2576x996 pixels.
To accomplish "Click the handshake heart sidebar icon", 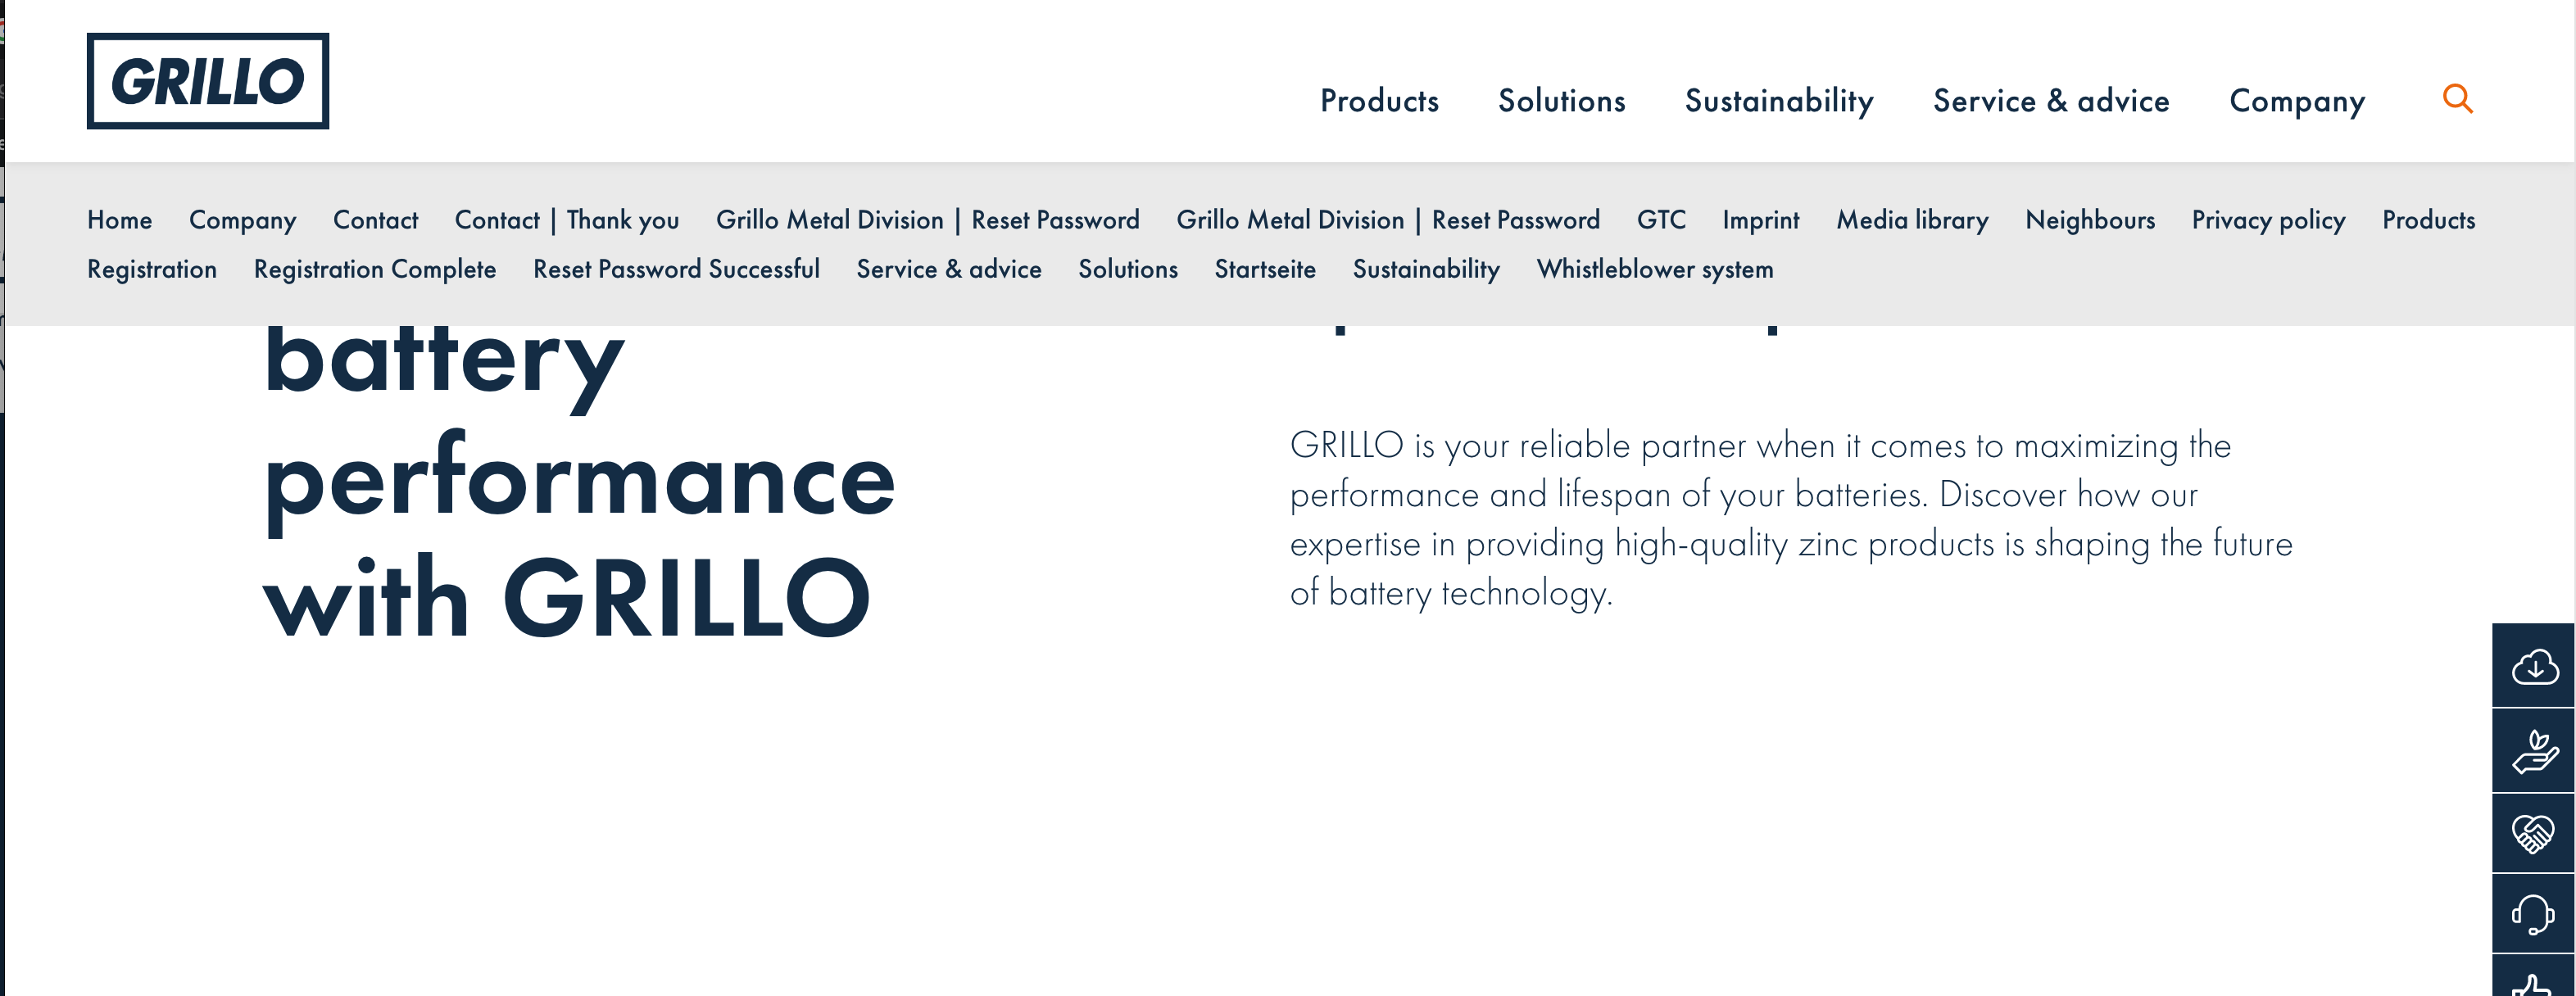I will [x=2534, y=833].
